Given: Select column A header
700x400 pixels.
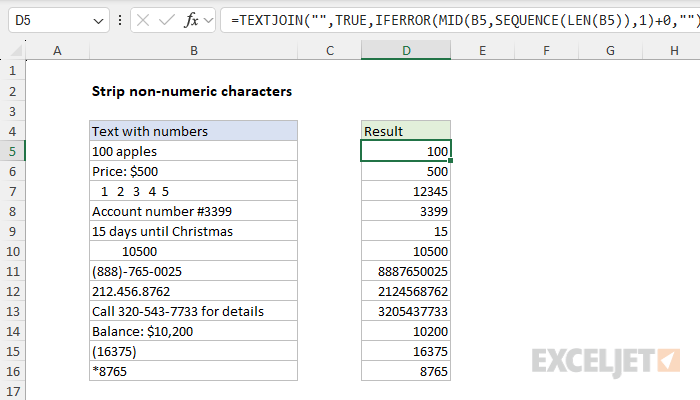Looking at the screenshot, I should [x=58, y=50].
